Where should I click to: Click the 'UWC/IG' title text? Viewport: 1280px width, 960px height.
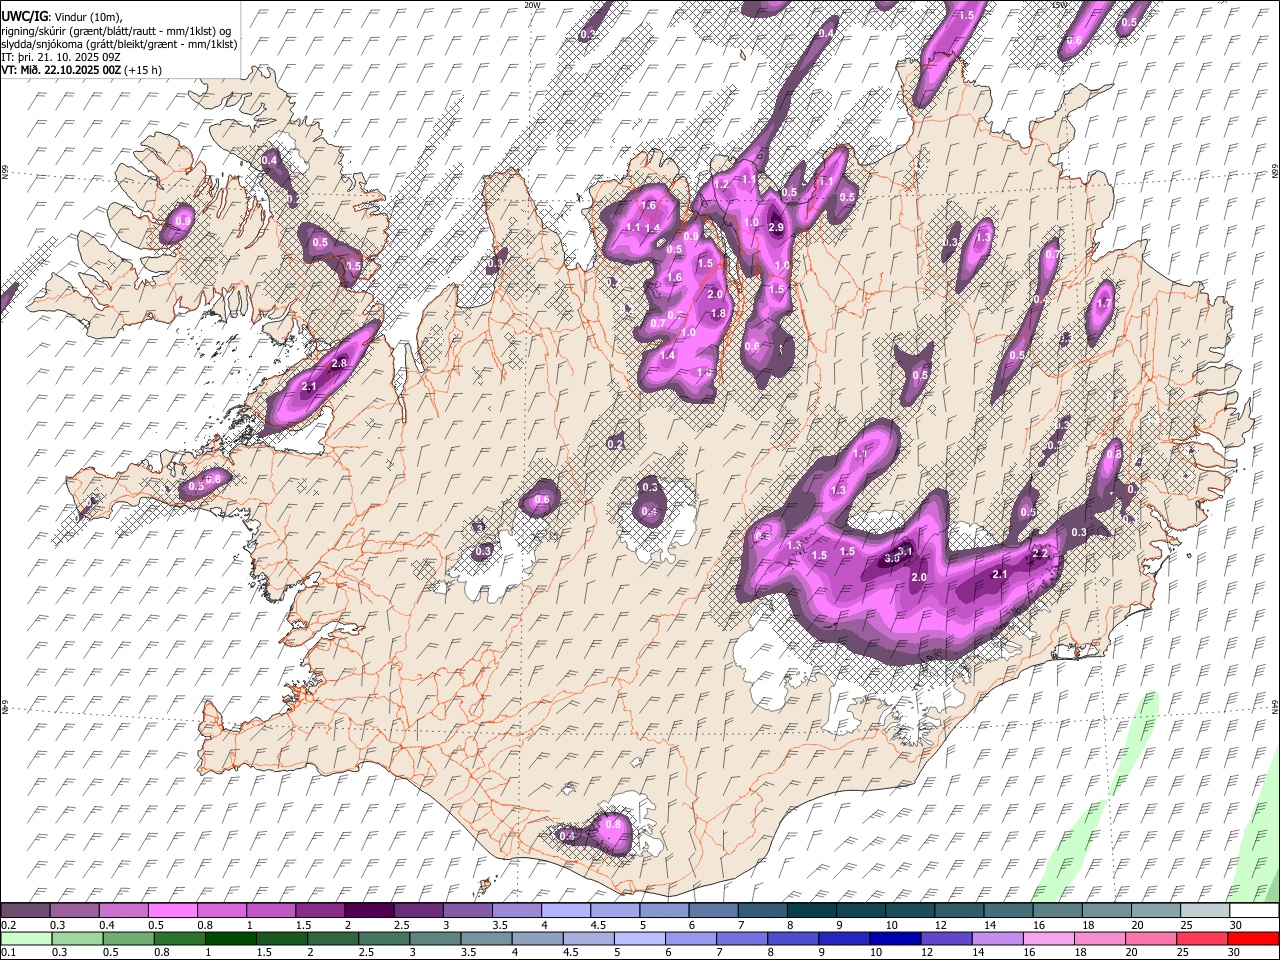(23, 16)
